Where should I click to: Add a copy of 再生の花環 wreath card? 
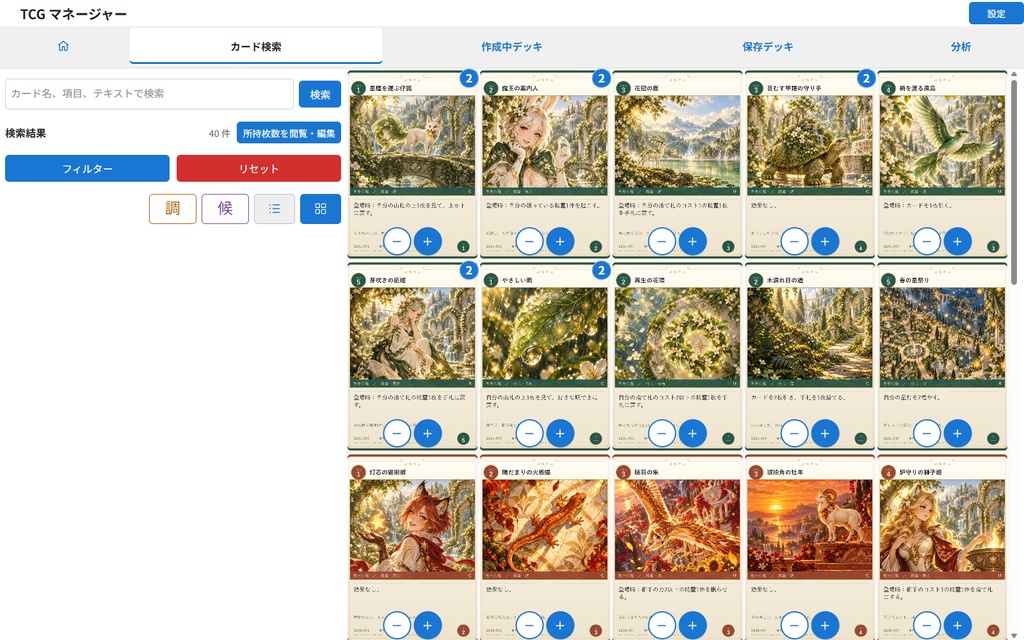click(x=693, y=434)
